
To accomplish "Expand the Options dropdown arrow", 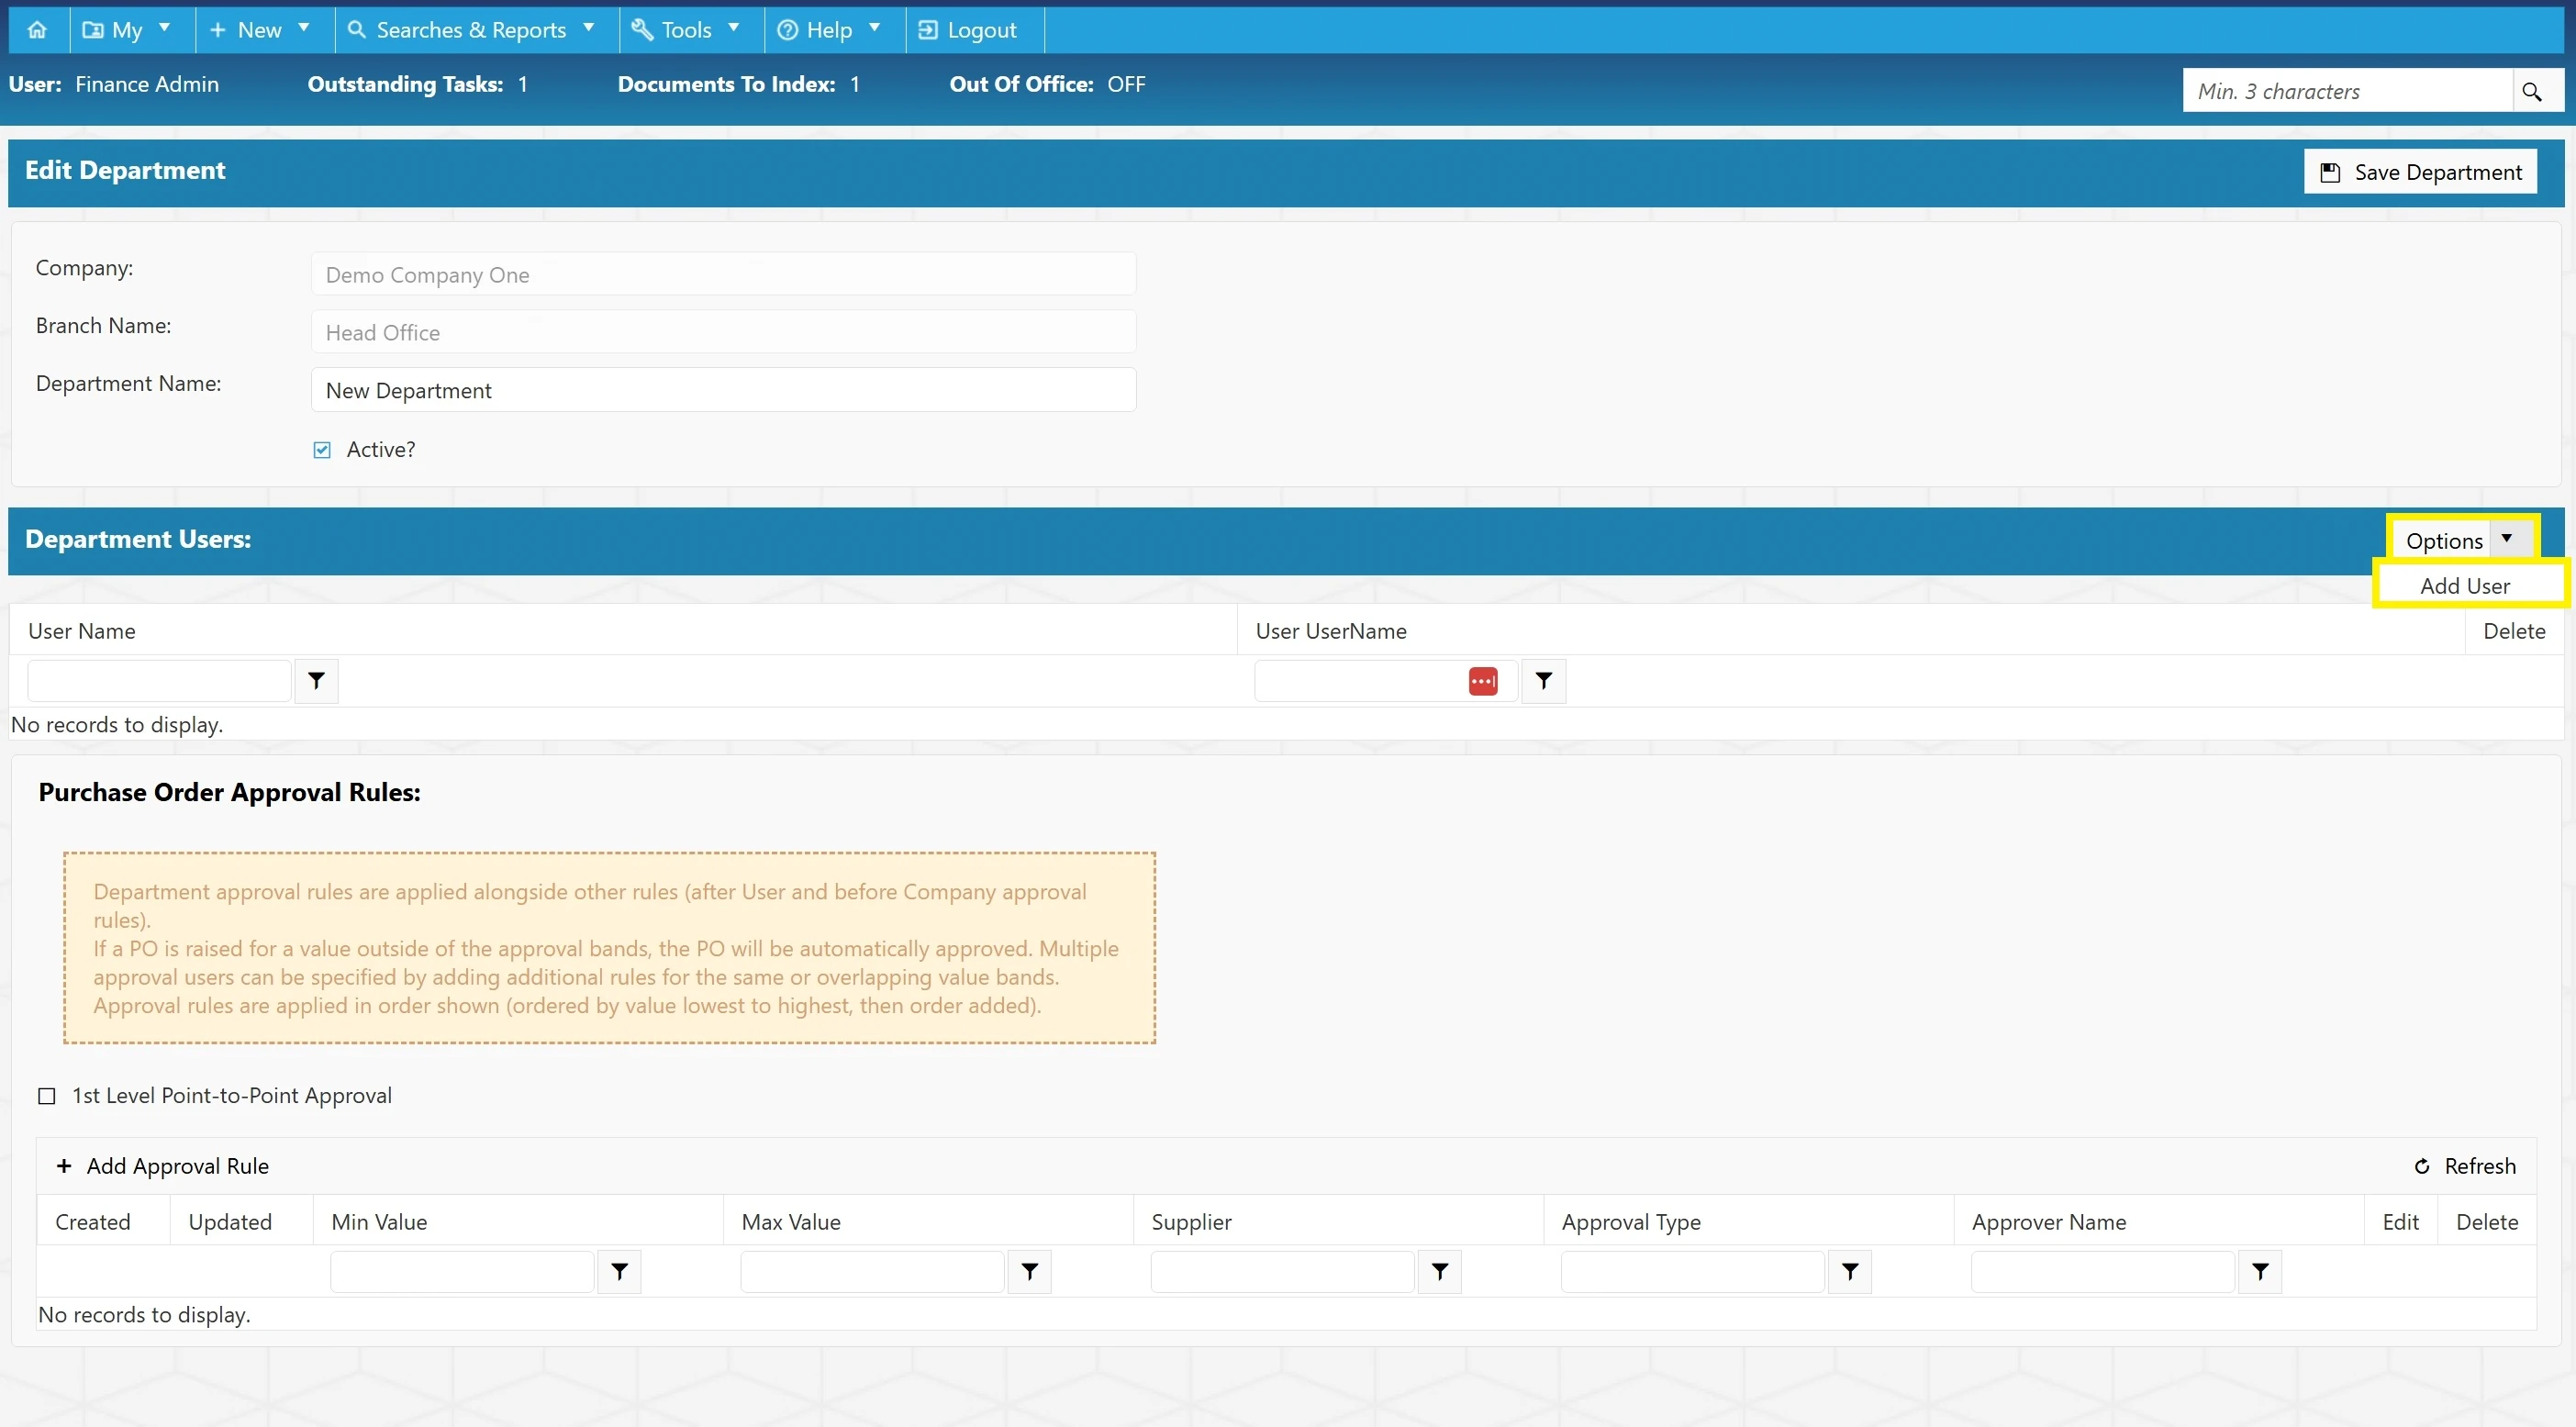I will click(2507, 538).
